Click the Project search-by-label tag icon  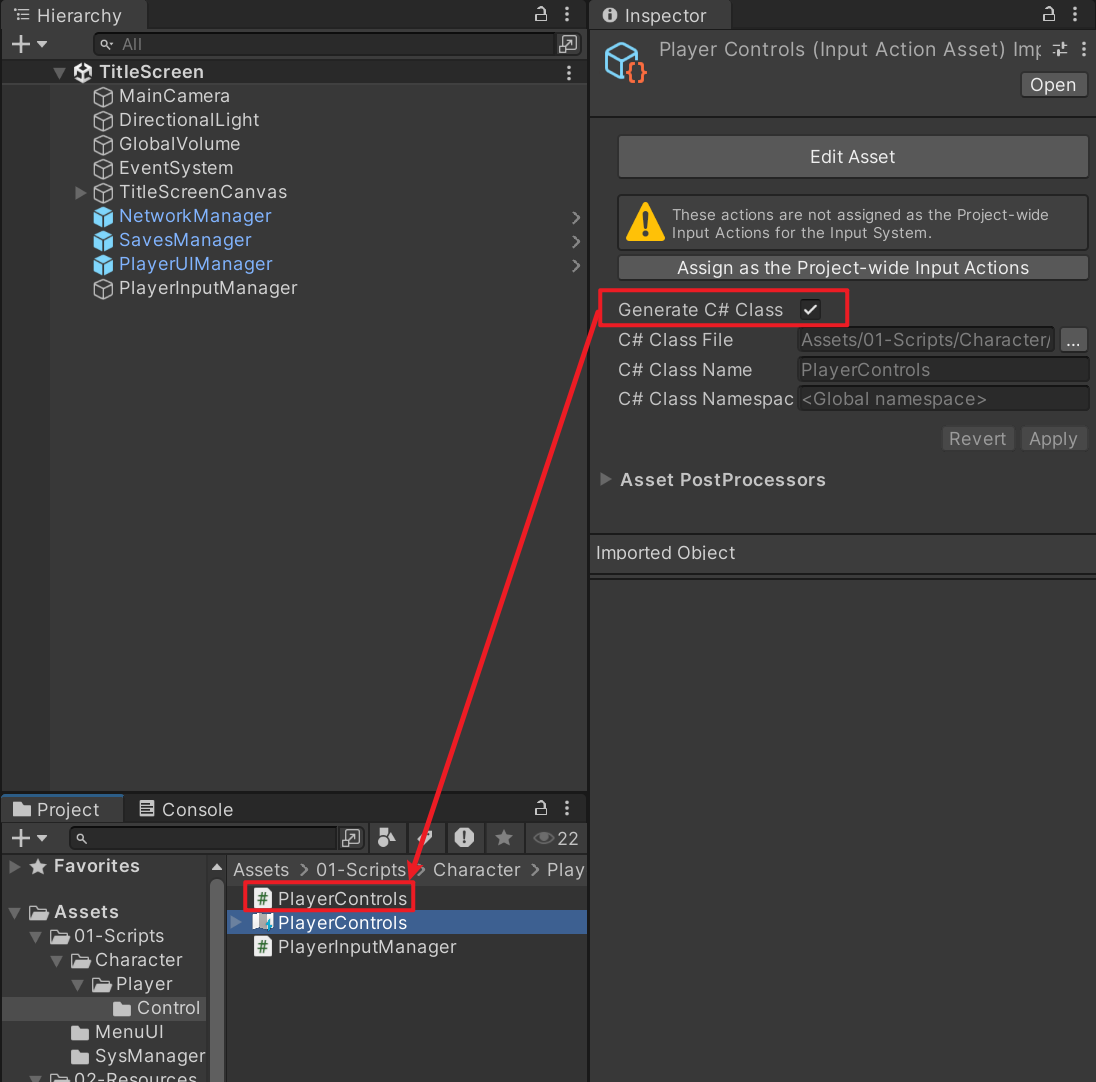point(425,837)
